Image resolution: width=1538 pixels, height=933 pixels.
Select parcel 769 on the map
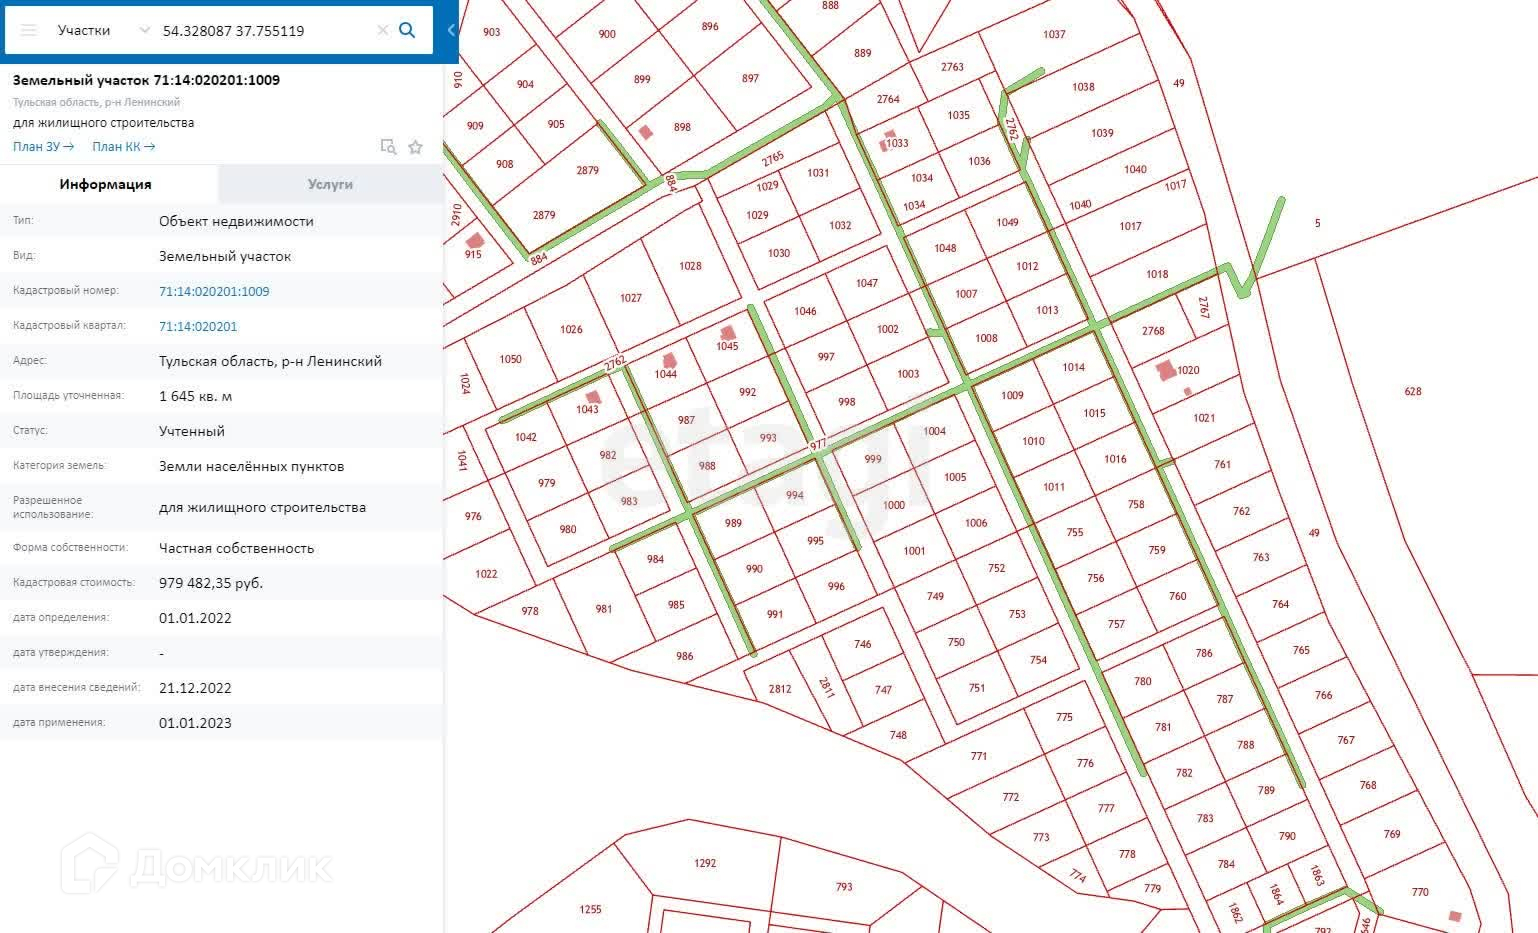pos(1392,834)
